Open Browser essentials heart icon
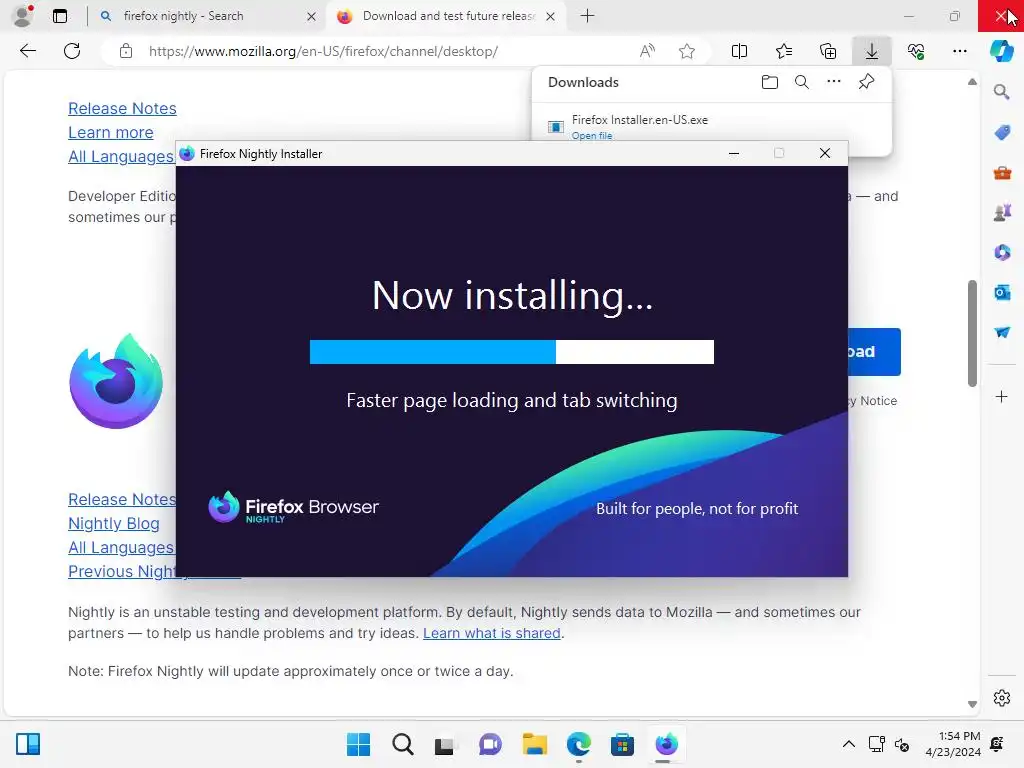This screenshot has width=1024, height=768. coord(916,51)
